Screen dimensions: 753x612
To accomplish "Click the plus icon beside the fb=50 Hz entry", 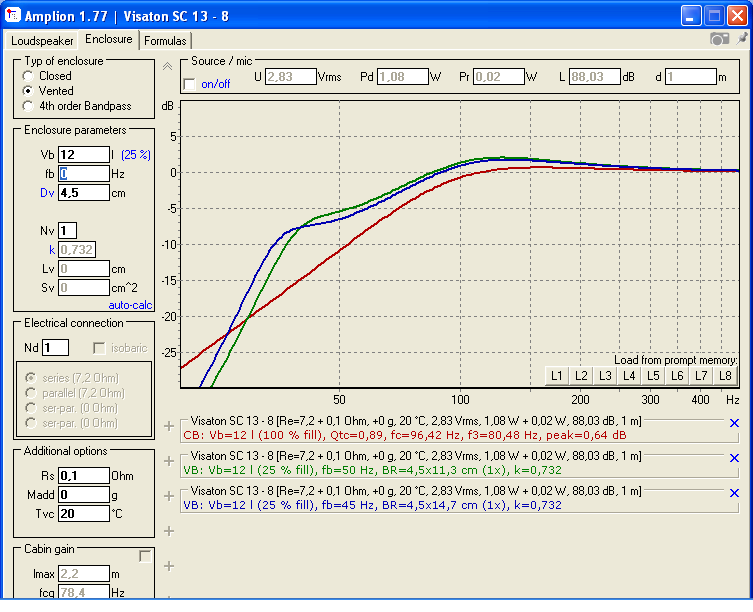I will coord(169,461).
